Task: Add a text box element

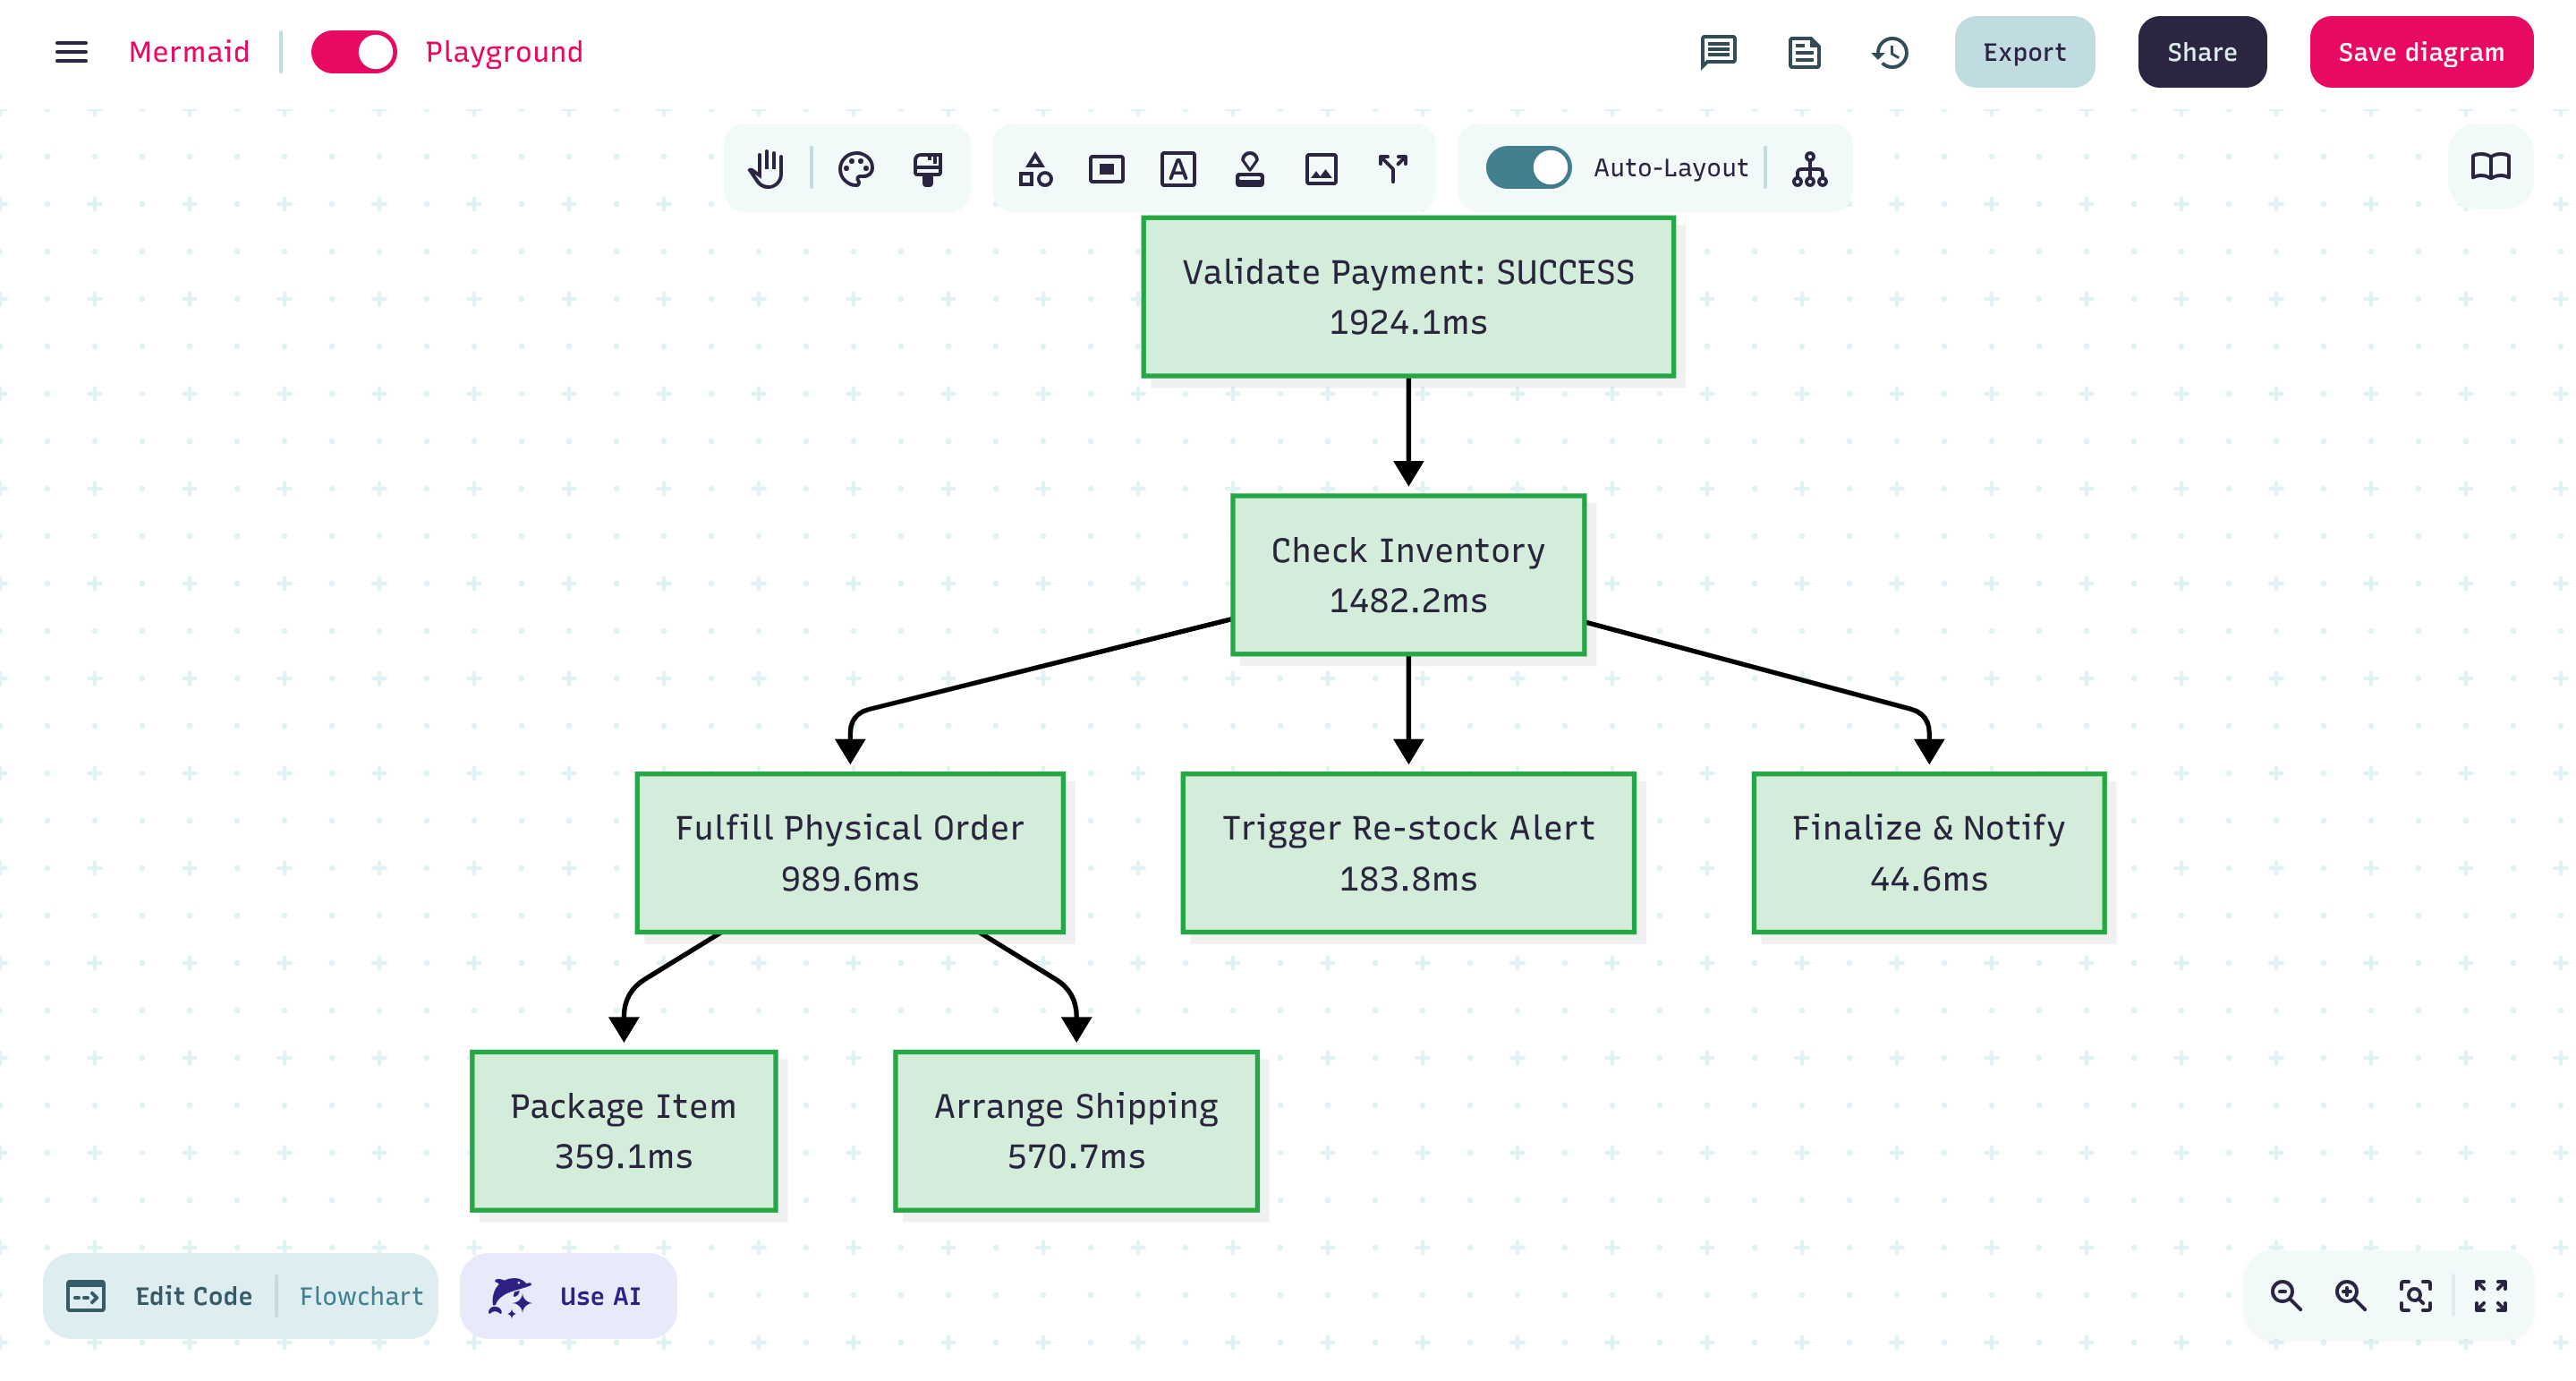Action: pos(1177,168)
